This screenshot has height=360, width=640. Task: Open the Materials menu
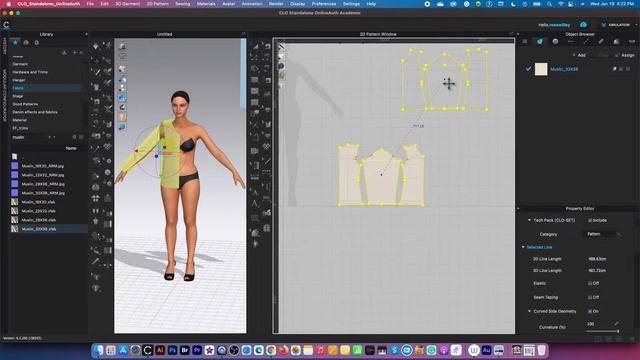point(206,4)
